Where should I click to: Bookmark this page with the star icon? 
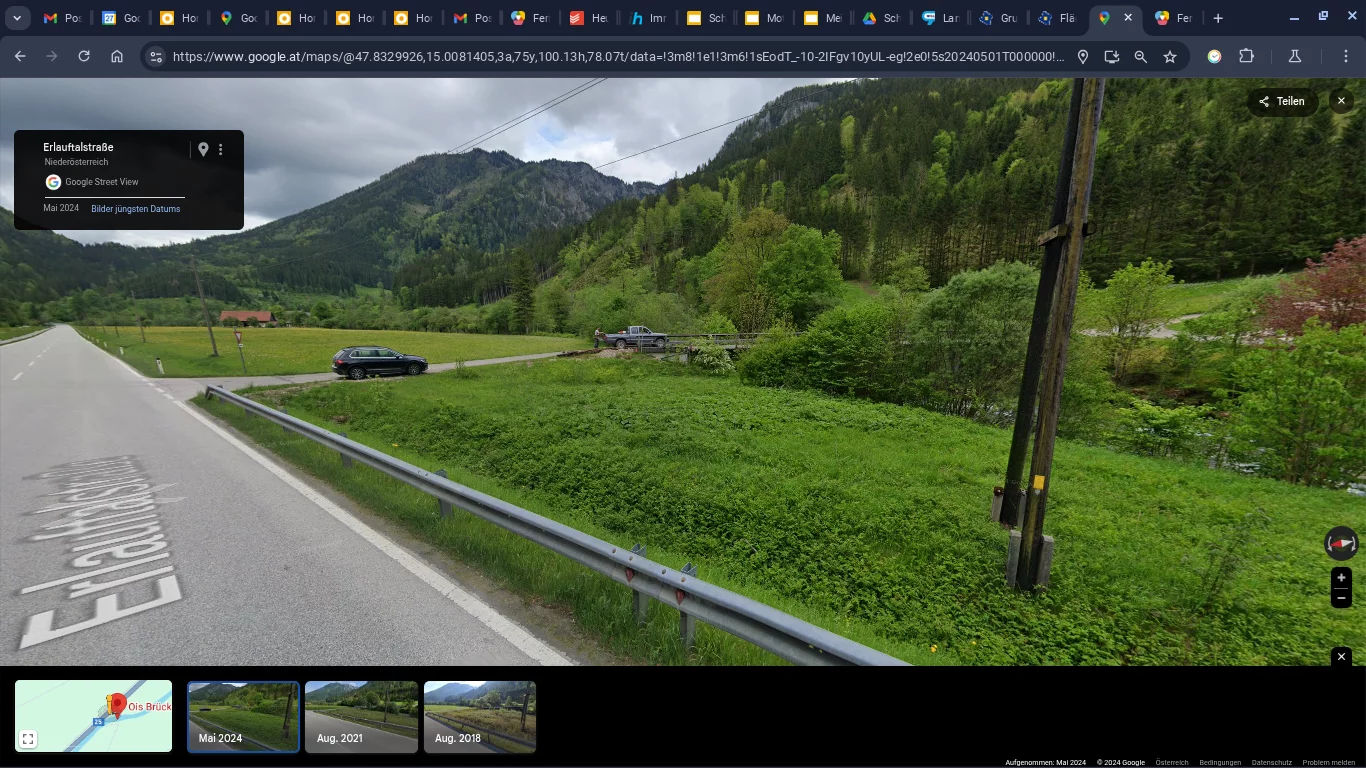point(1170,57)
